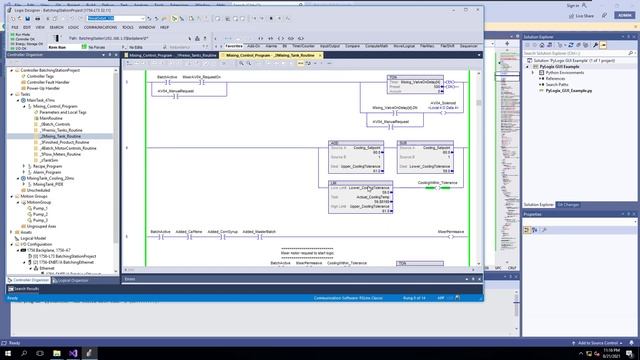Open Task View on the taskbar
This screenshot has height=360, width=640.
40,353
